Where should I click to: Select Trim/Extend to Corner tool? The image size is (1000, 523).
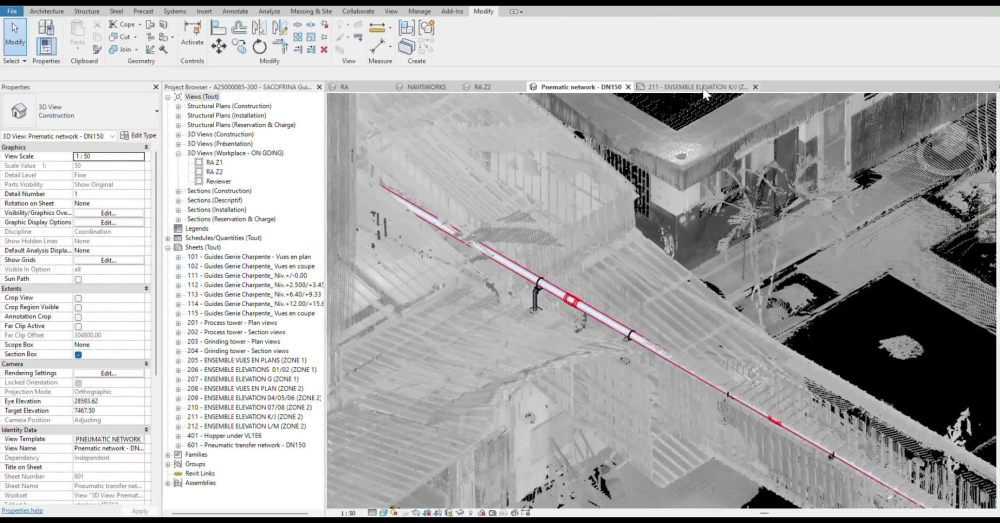(x=279, y=46)
